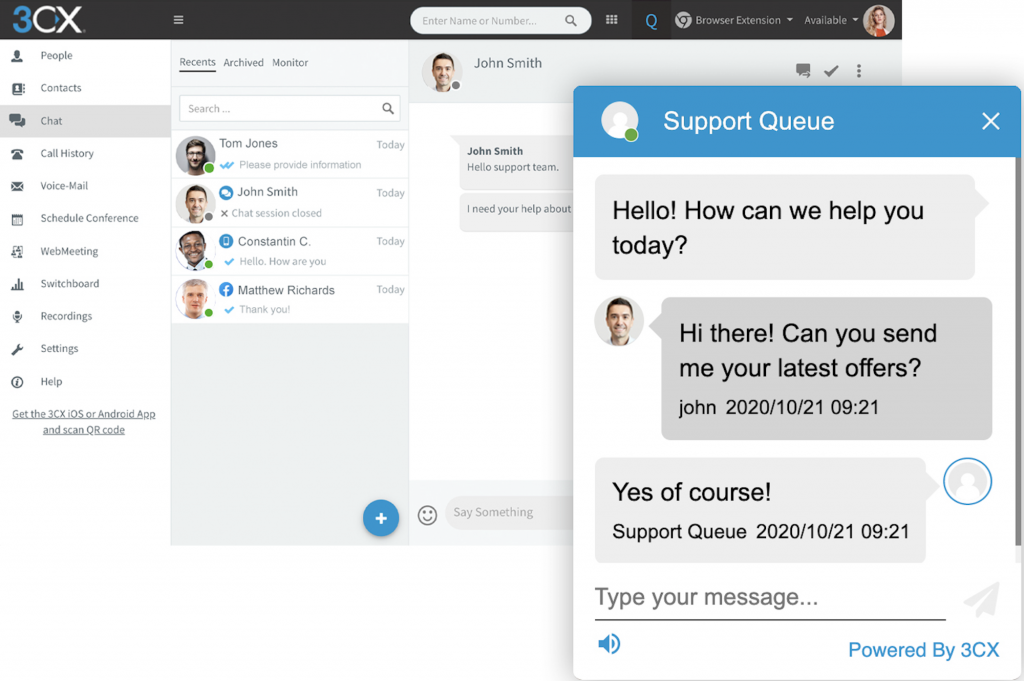1024x681 pixels.
Task: Open the dialpad grid icon
Action: tap(612, 20)
